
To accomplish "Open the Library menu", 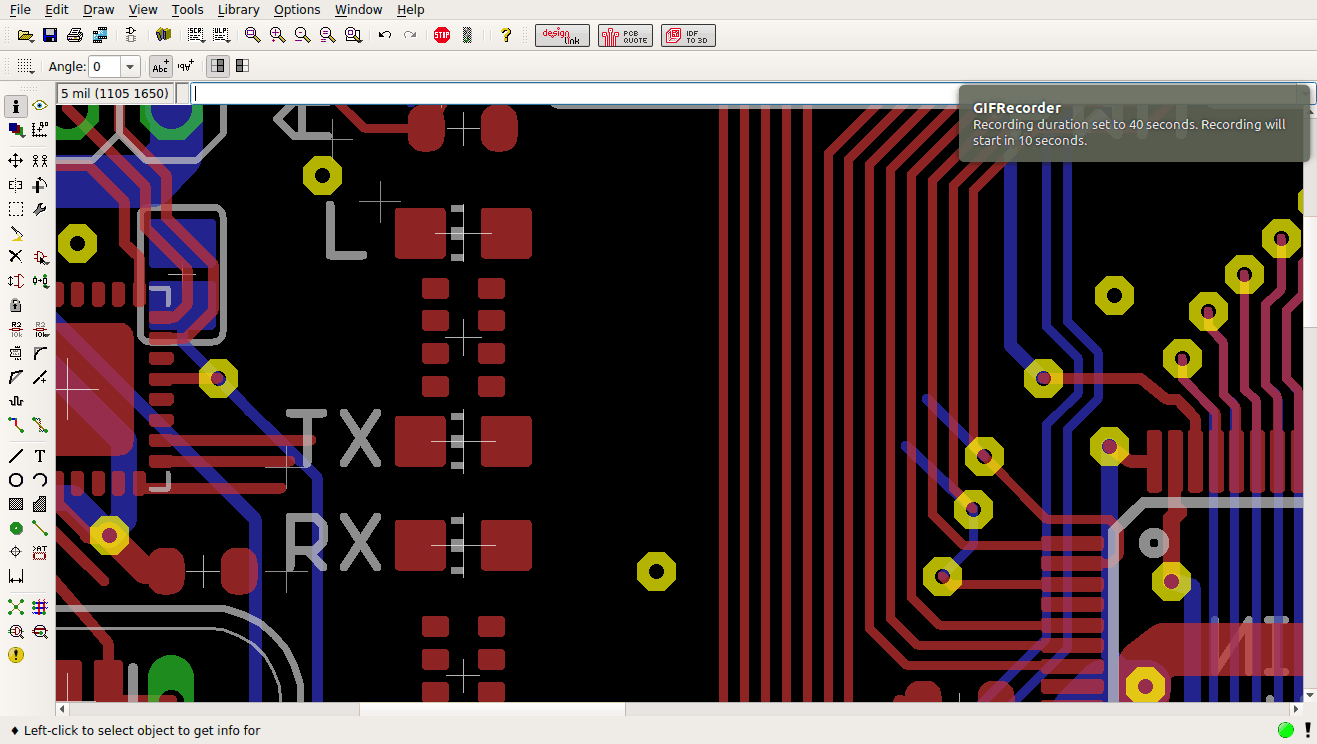I will click(x=238, y=10).
